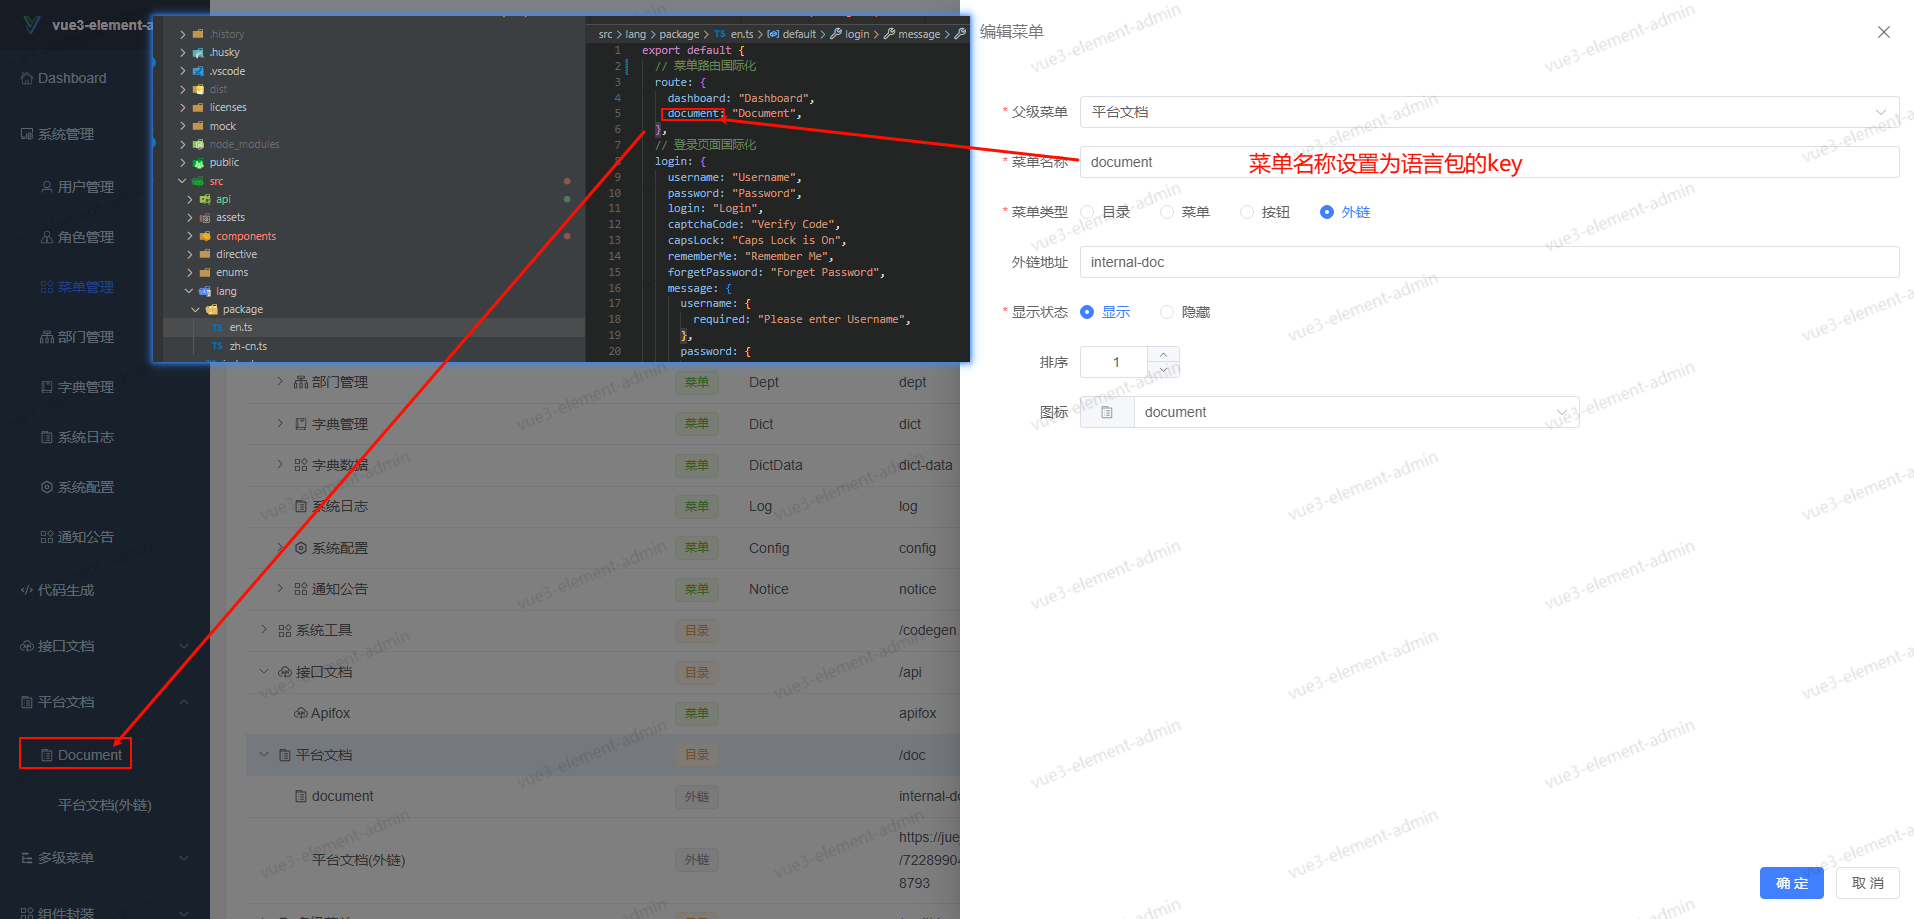
Task: Click the 确定 button
Action: [x=1791, y=883]
